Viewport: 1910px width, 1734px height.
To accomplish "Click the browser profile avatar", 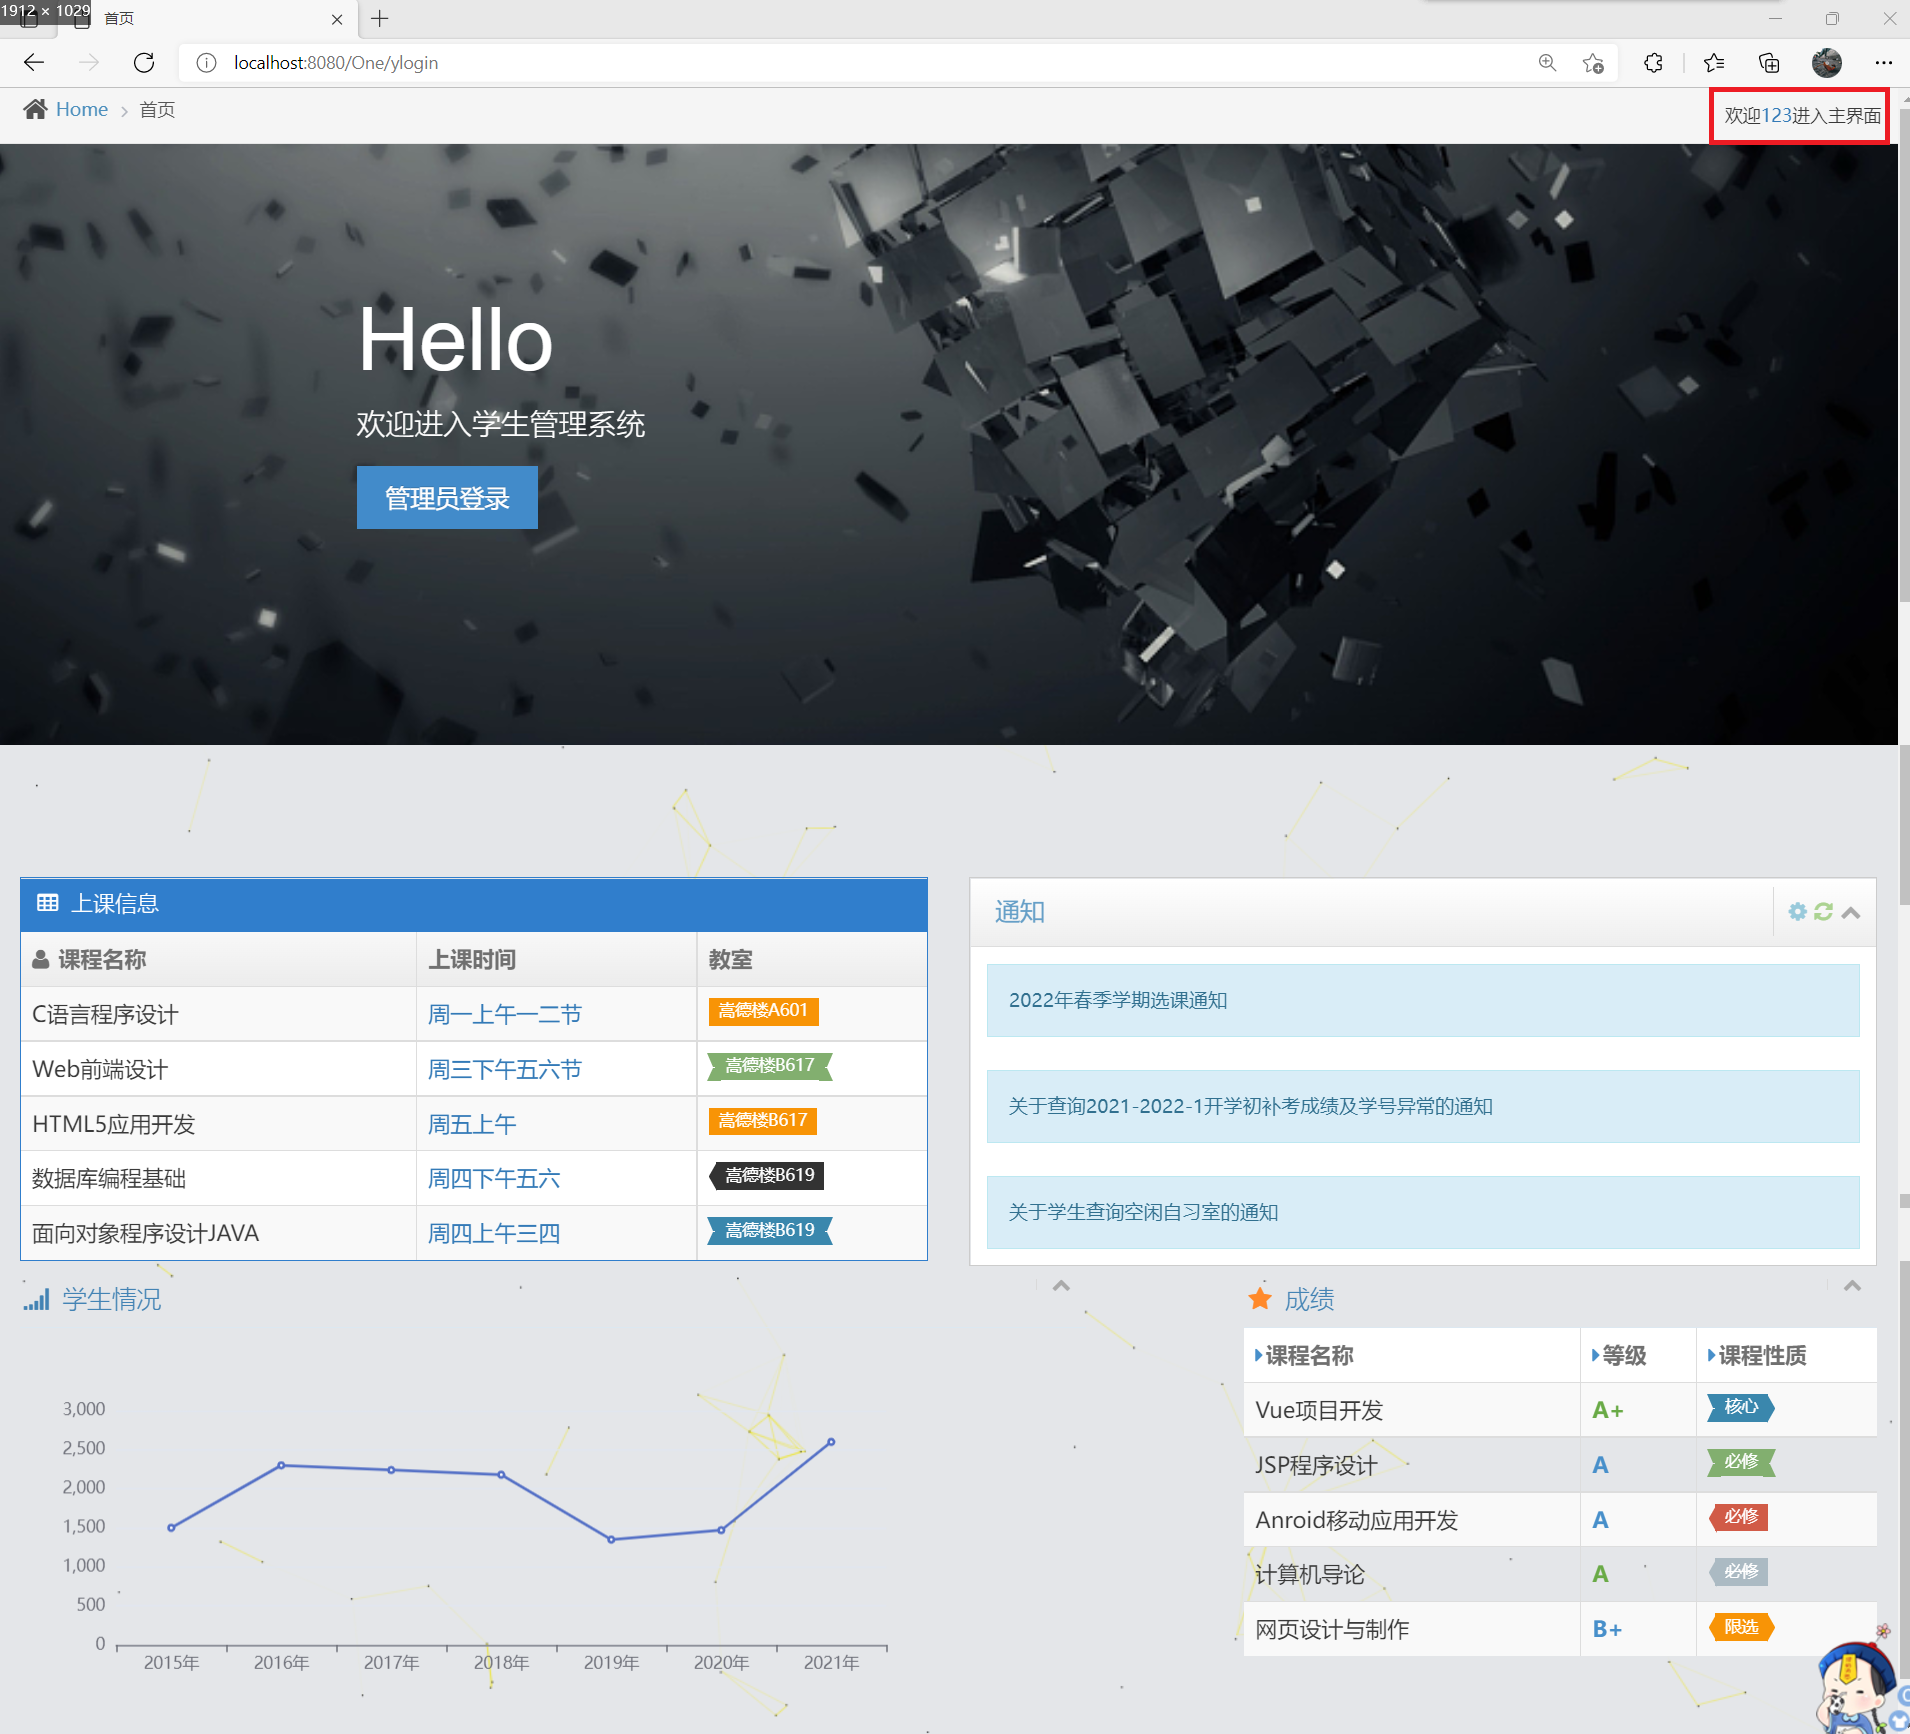I will tap(1826, 62).
